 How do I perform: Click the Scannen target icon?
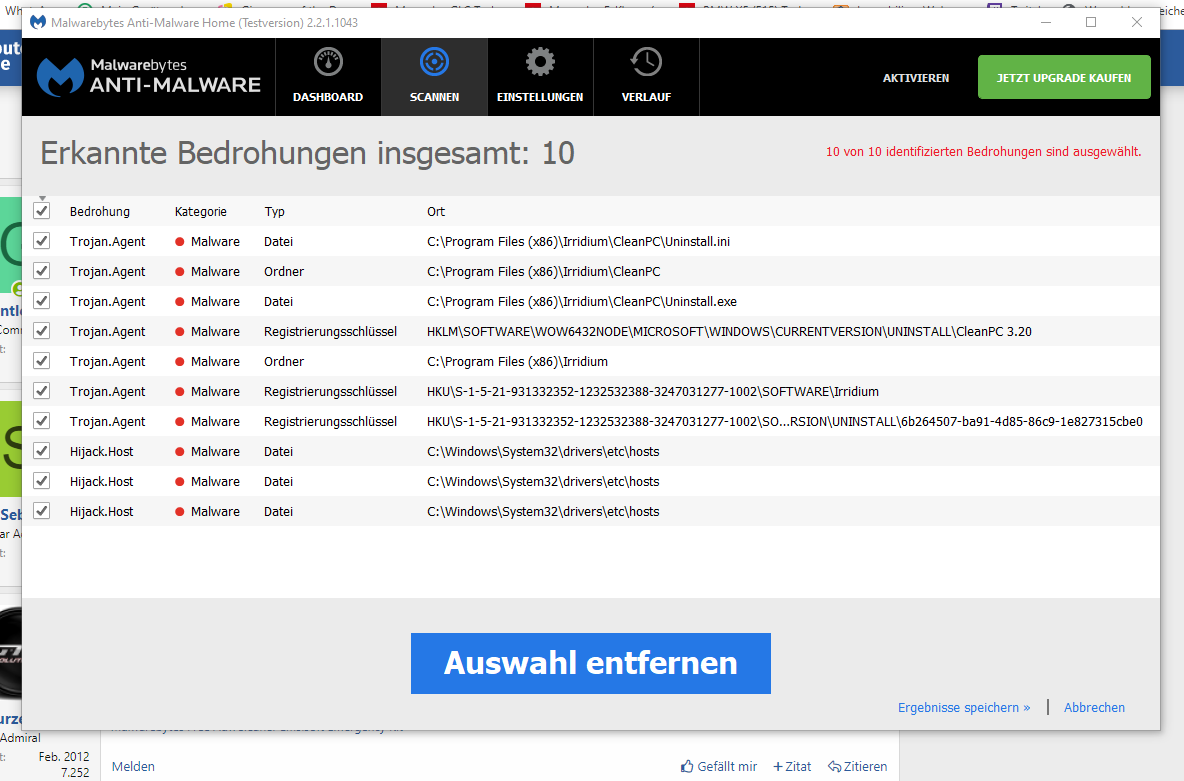pyautogui.click(x=434, y=62)
